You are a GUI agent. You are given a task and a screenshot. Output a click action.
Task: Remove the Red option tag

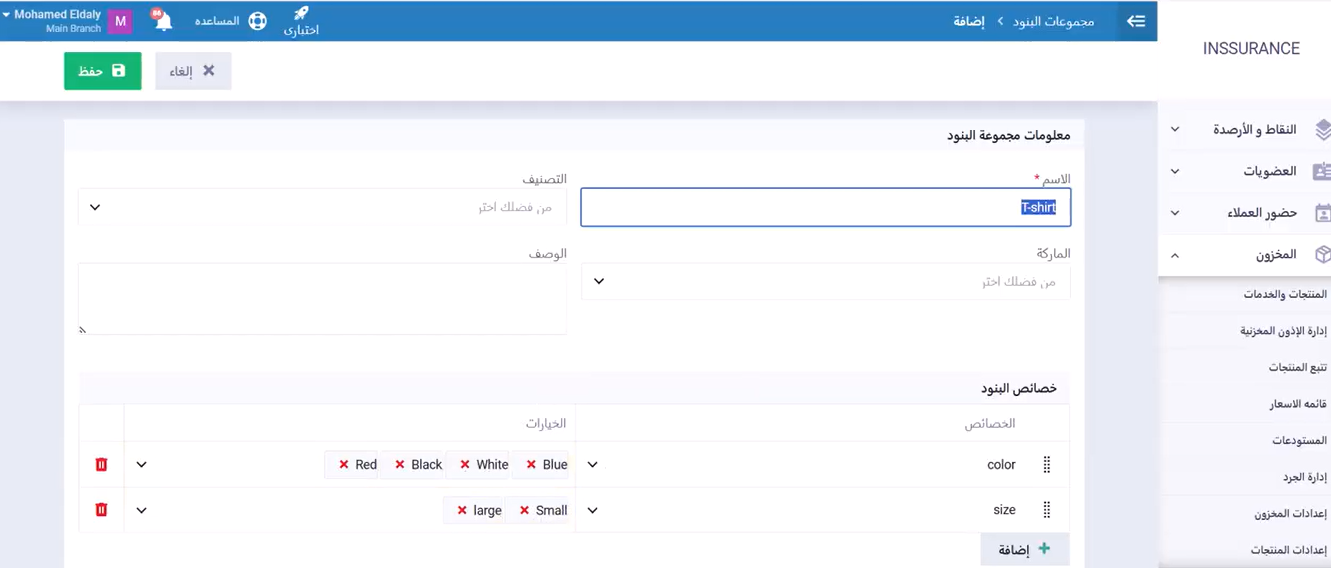pos(344,465)
